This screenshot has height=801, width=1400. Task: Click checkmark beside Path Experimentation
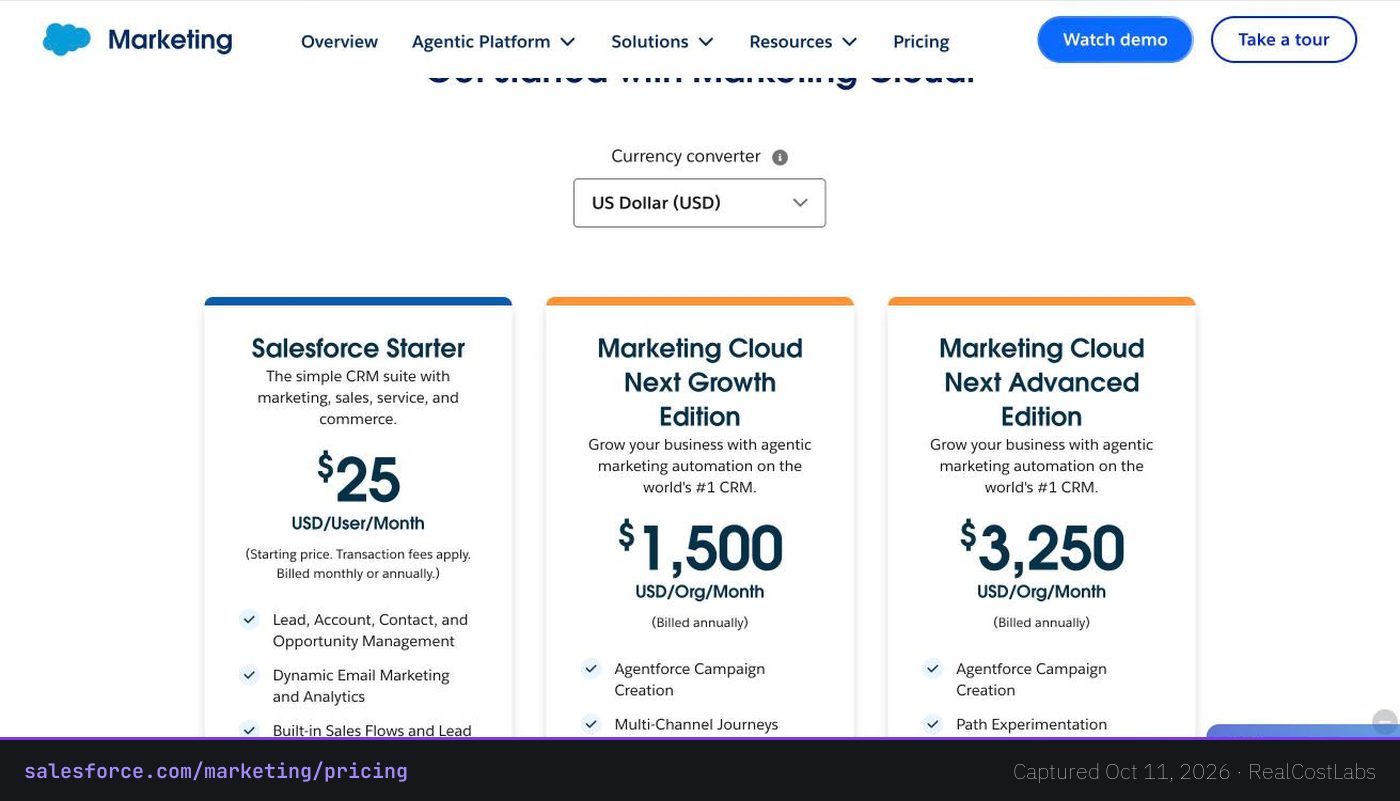click(x=933, y=724)
